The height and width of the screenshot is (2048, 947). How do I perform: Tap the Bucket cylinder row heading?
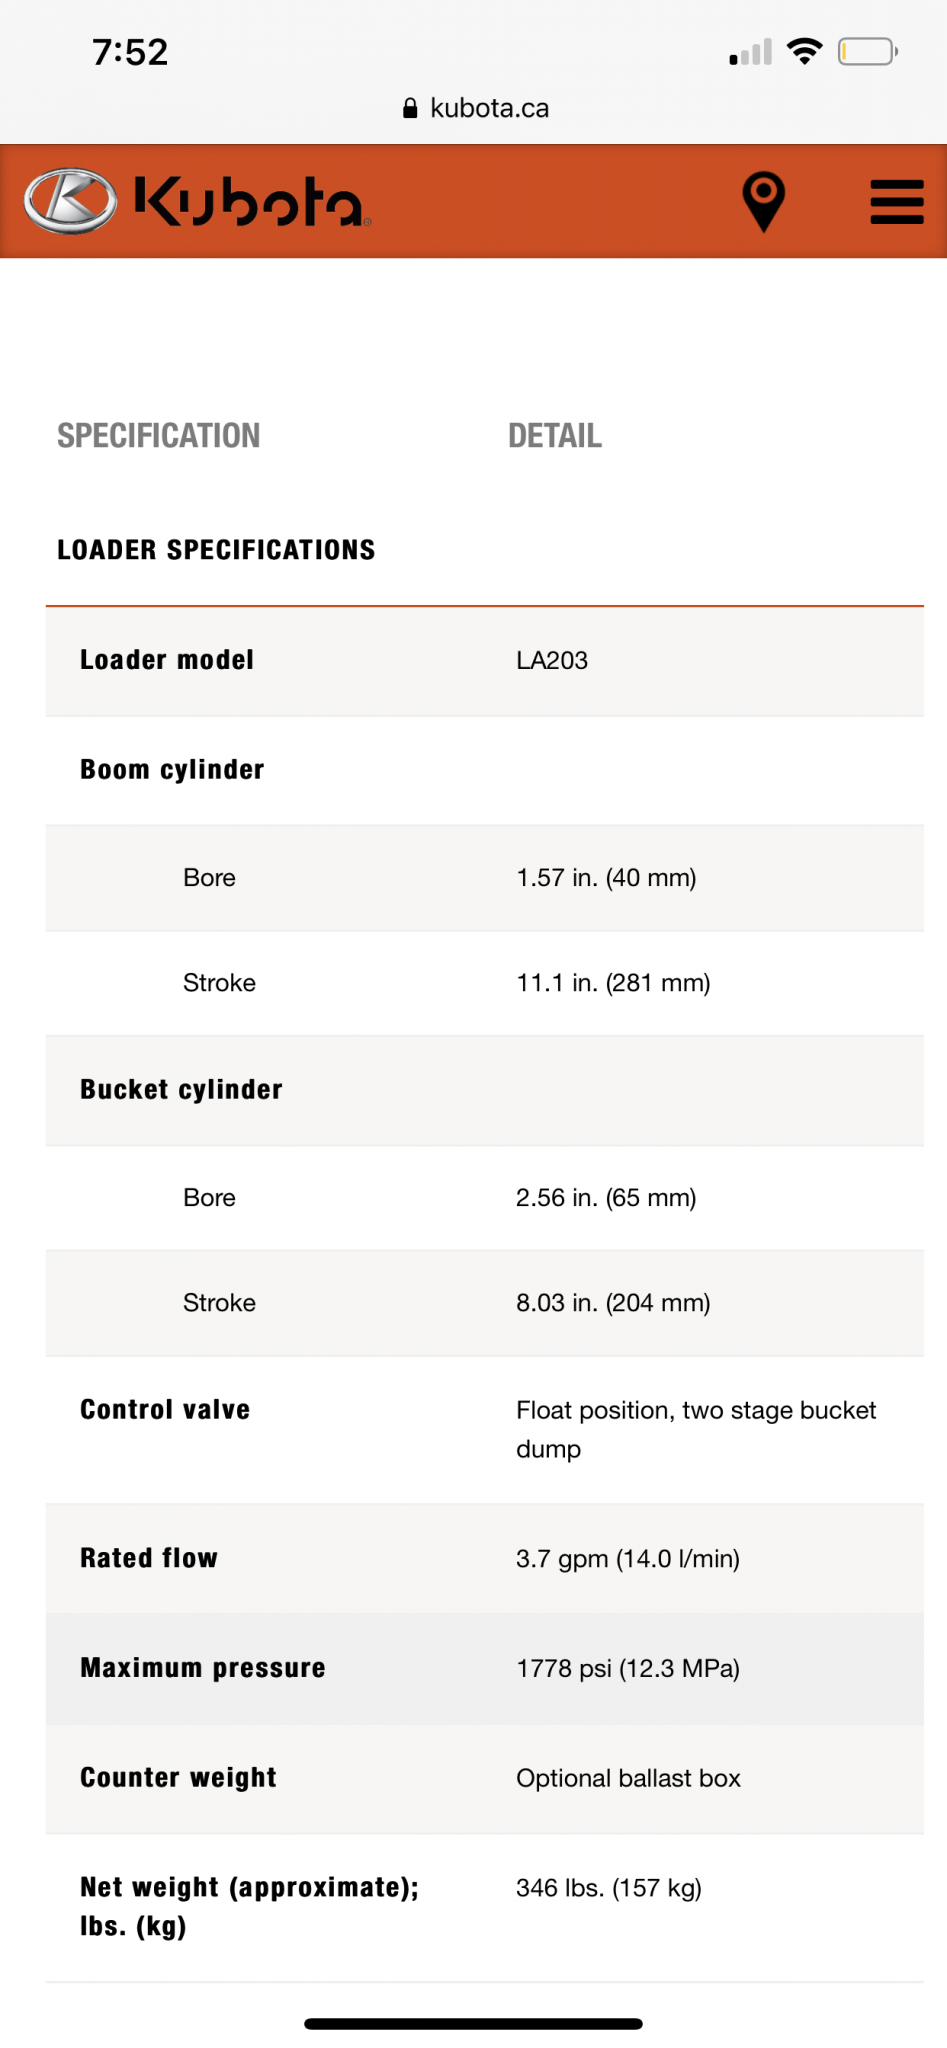pos(181,1090)
